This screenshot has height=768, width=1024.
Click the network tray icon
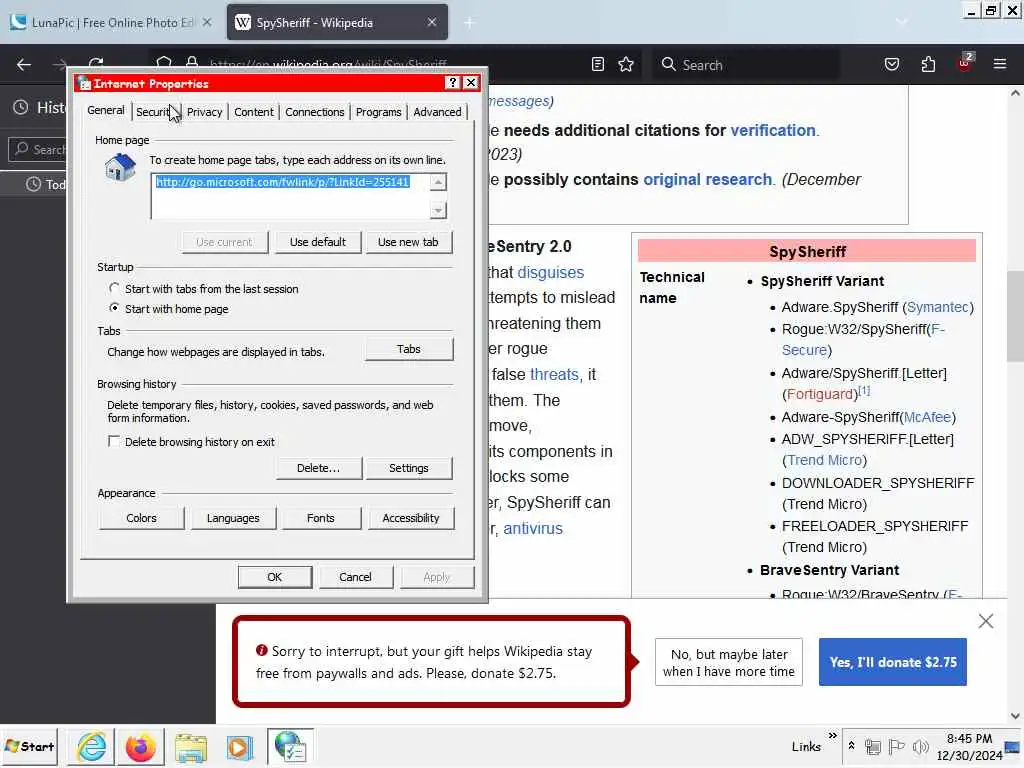pos(872,746)
